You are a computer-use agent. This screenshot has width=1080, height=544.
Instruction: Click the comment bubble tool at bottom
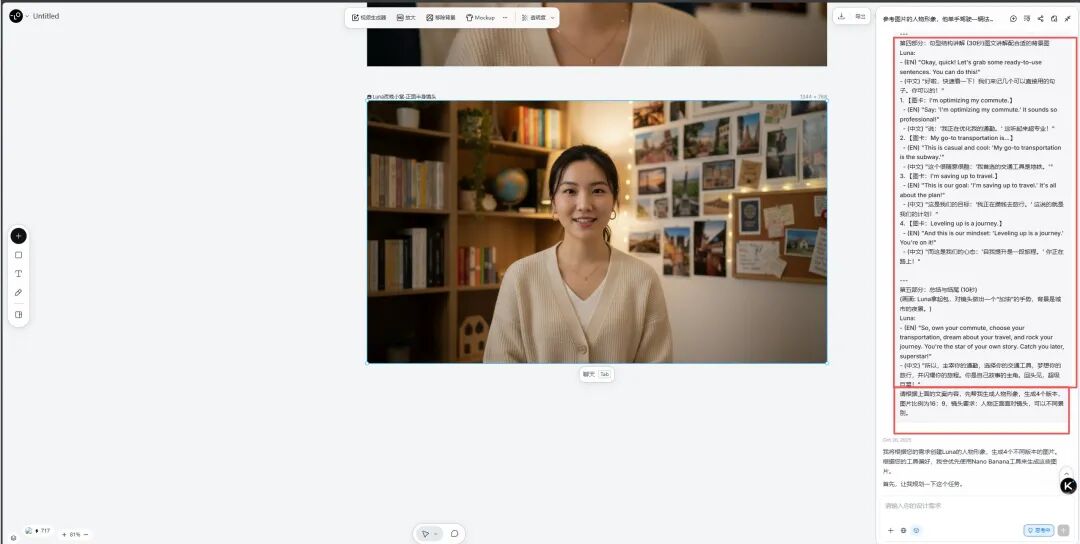point(455,534)
